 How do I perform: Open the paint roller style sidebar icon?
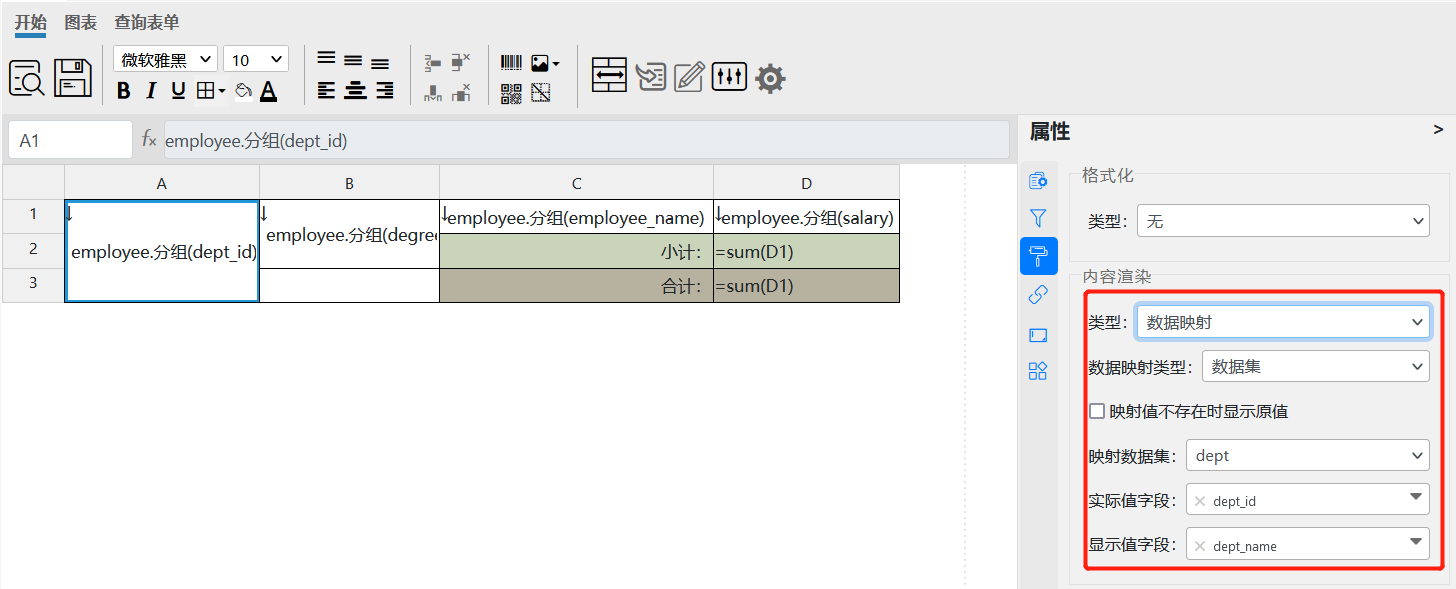[1038, 256]
